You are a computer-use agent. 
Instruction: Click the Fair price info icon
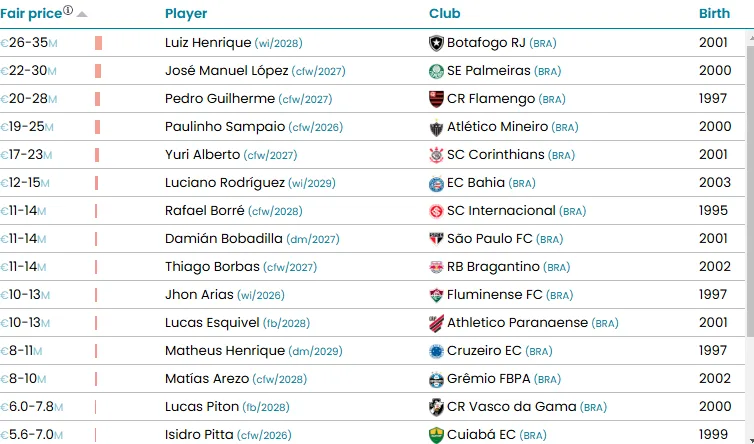coord(68,11)
